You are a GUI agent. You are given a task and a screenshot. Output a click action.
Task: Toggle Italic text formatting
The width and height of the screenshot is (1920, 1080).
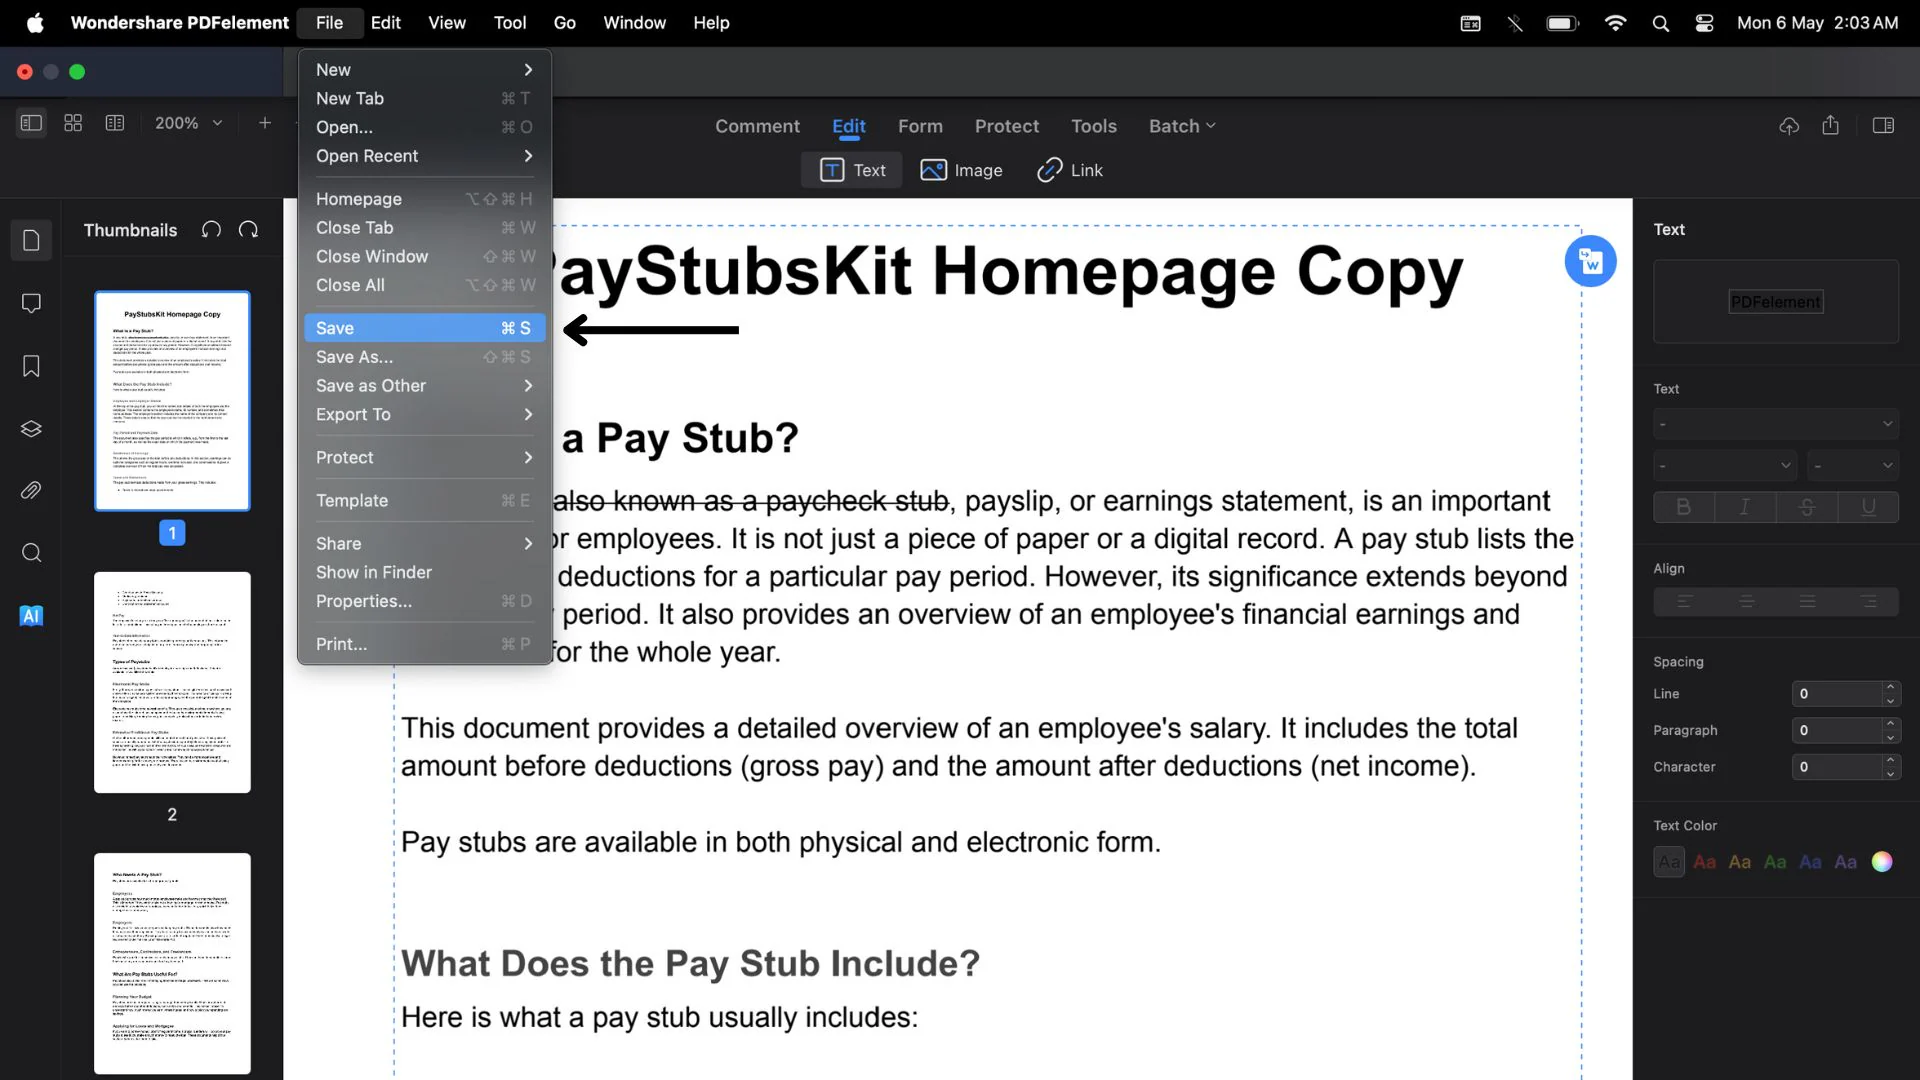1745,507
